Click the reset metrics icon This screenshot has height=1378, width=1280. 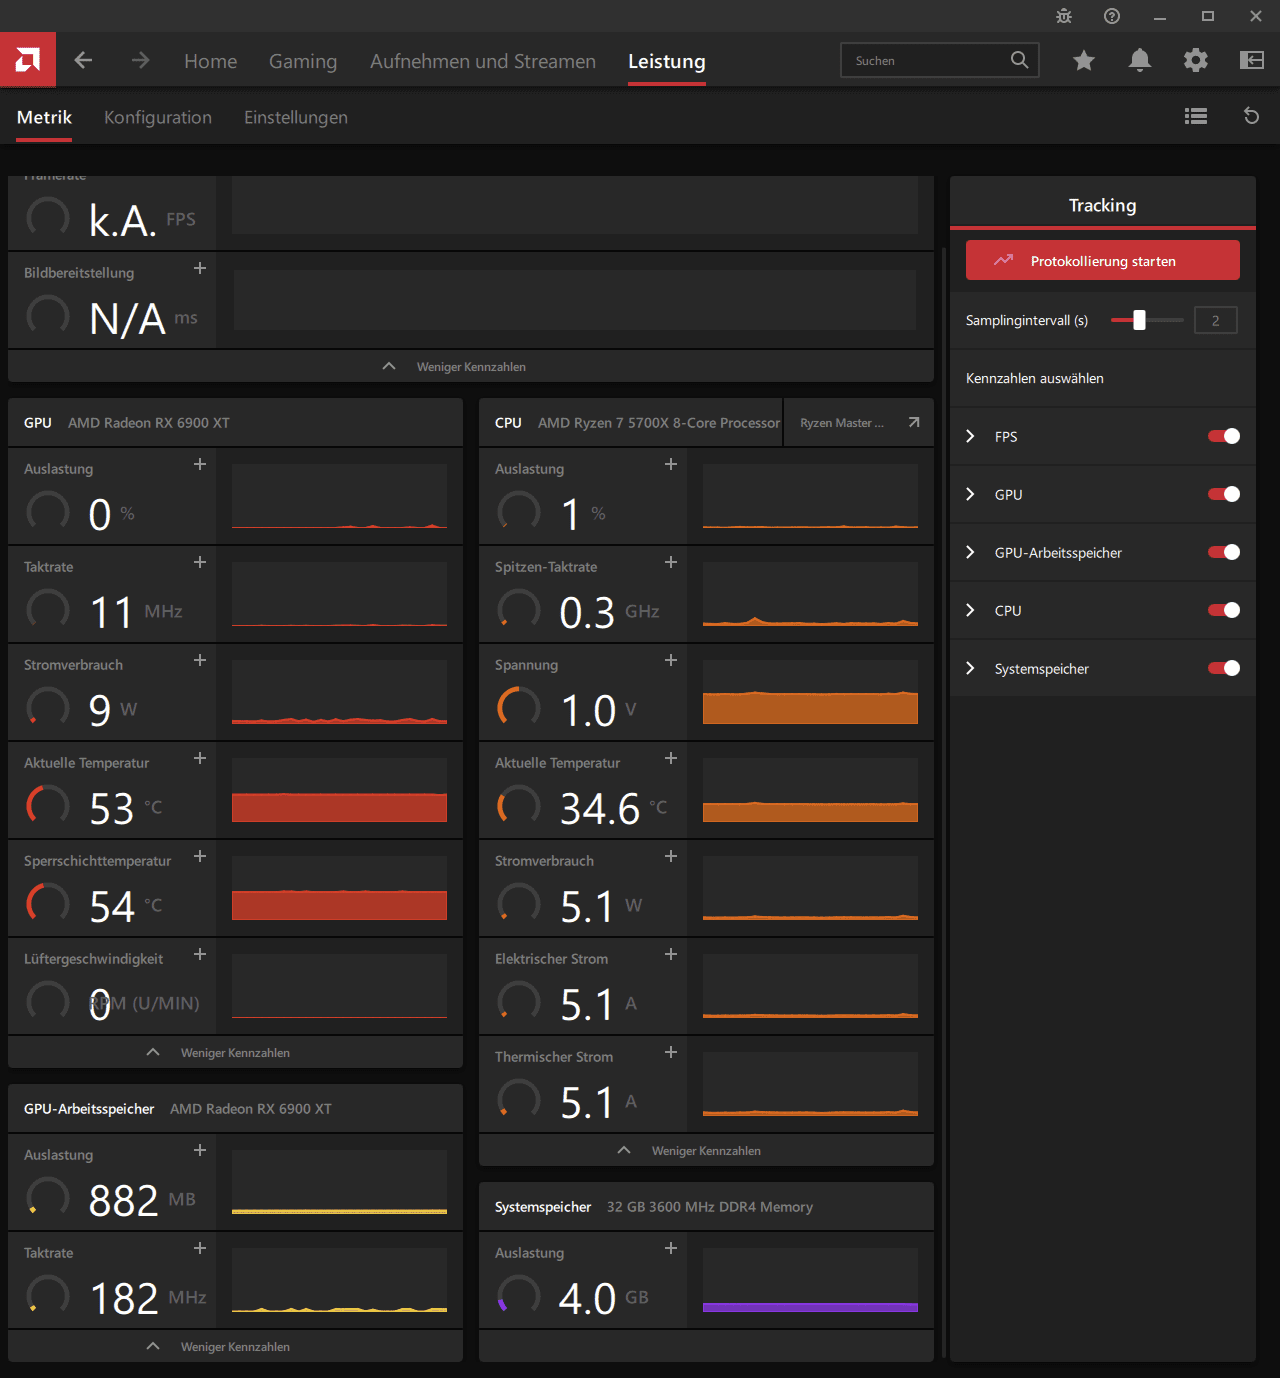(1251, 116)
